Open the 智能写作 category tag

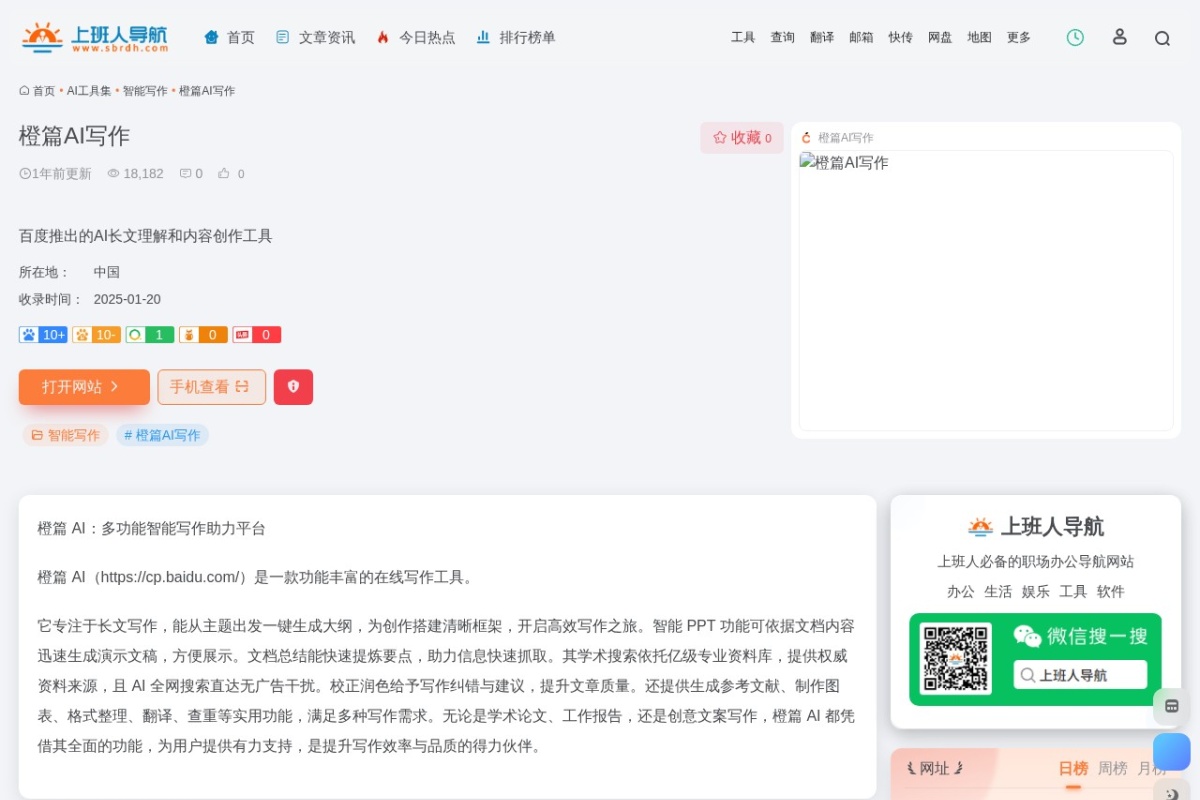tap(65, 435)
